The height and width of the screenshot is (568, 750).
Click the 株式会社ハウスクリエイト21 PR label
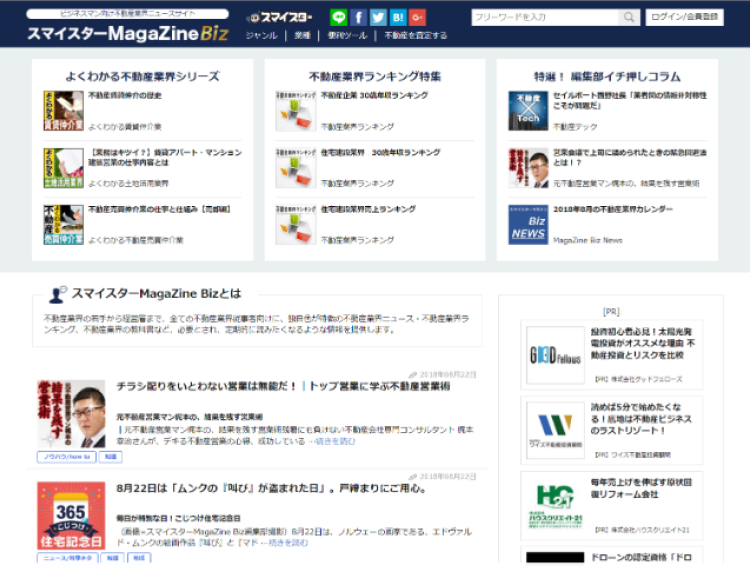click(642, 530)
